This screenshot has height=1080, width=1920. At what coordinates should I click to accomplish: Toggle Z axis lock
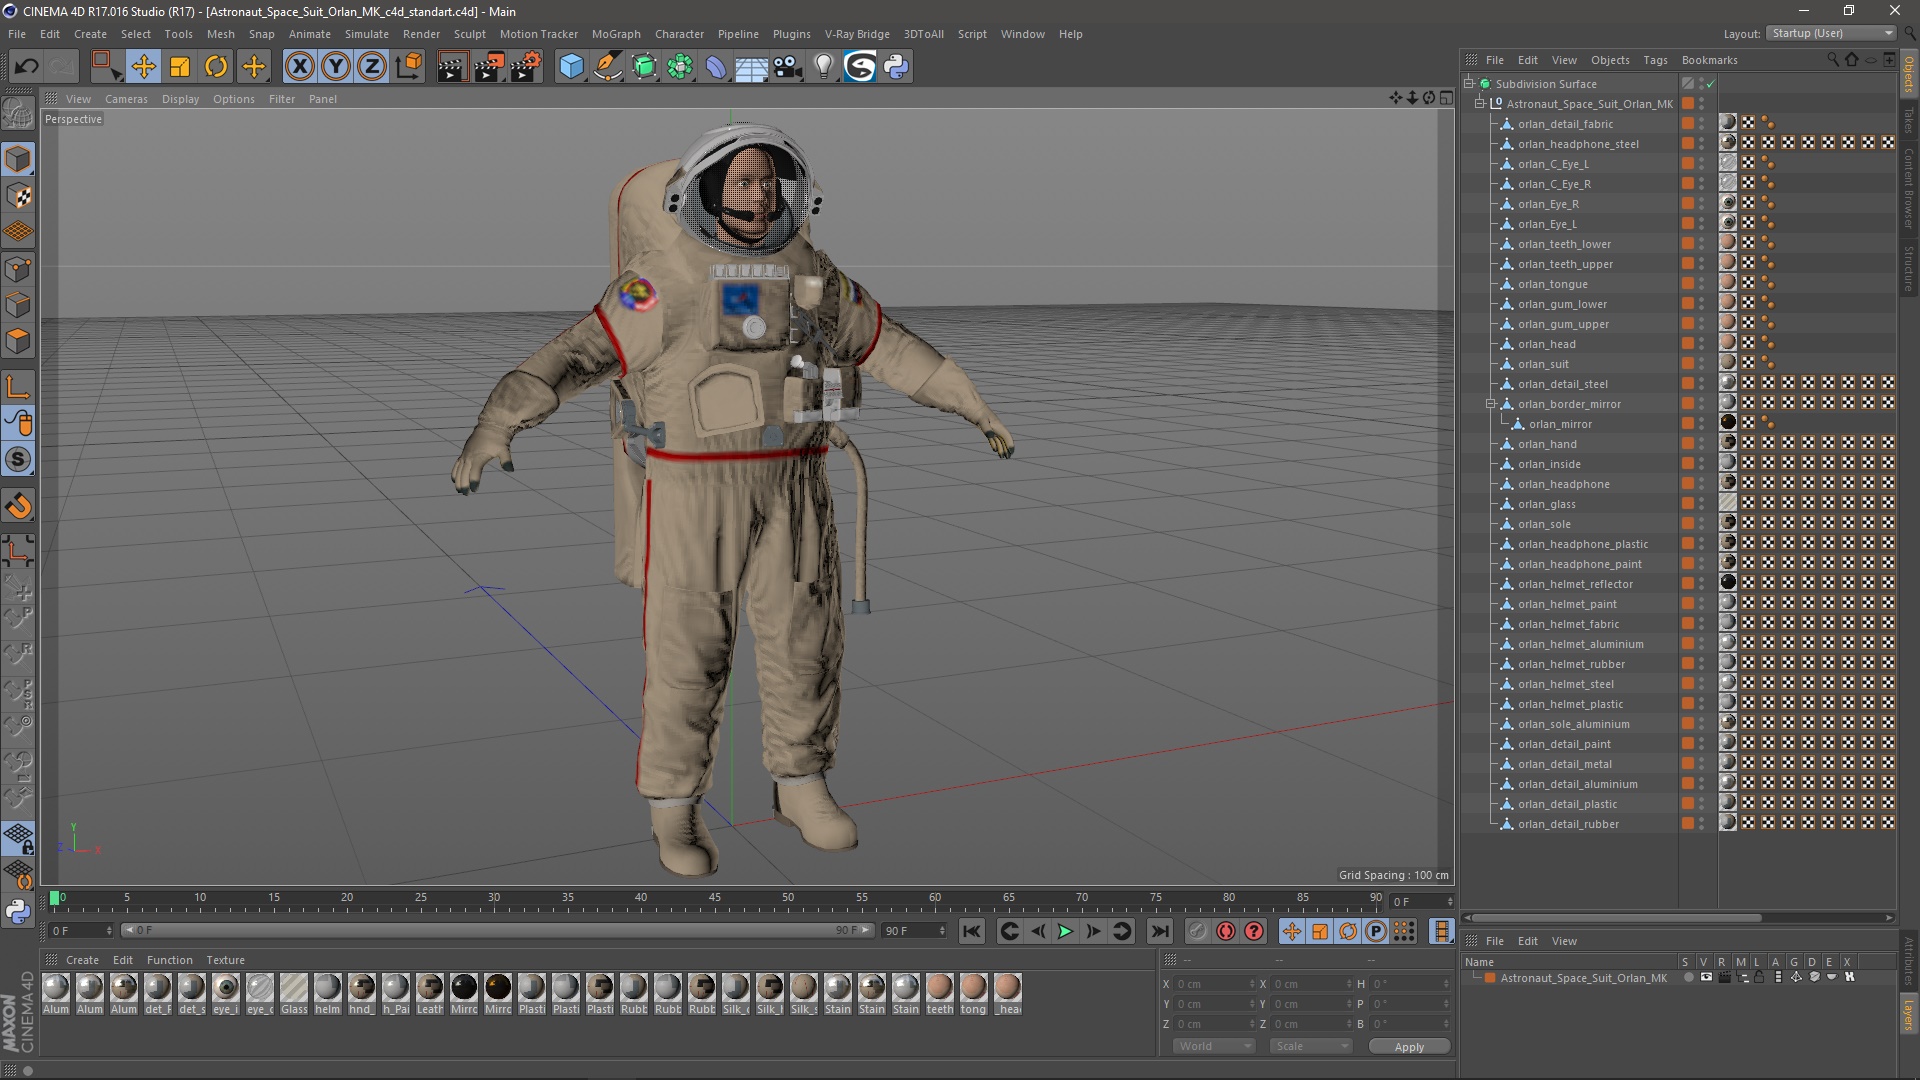pyautogui.click(x=372, y=67)
